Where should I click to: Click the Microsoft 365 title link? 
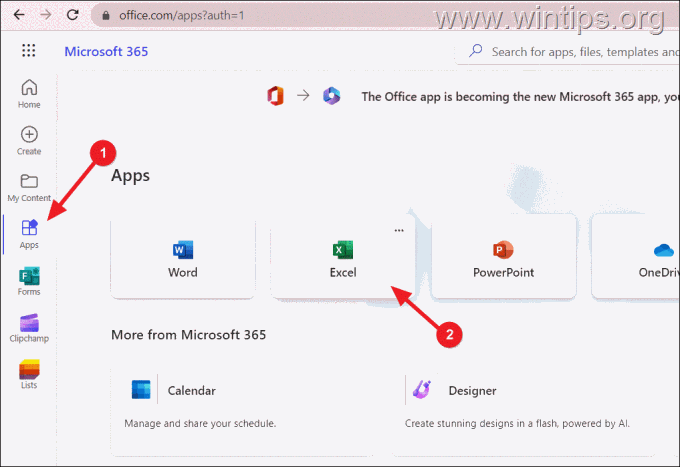point(106,51)
